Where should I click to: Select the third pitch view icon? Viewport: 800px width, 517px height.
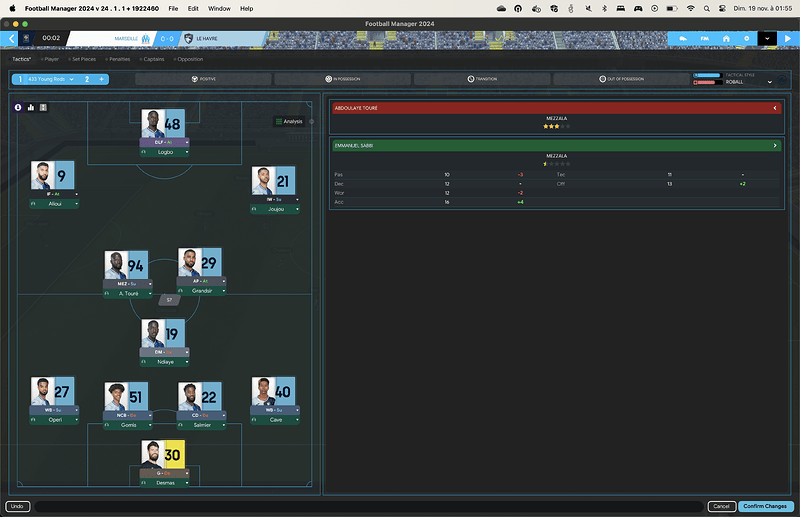(x=43, y=107)
